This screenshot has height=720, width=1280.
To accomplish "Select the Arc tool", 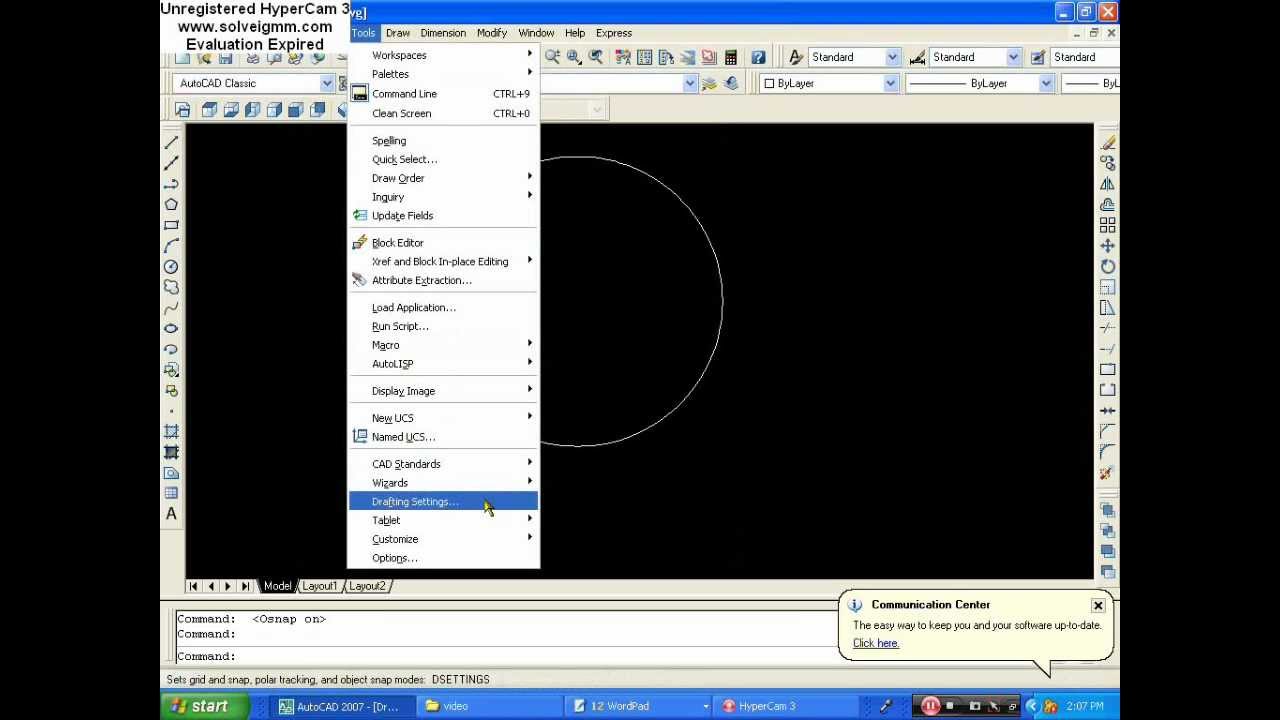I will click(171, 246).
